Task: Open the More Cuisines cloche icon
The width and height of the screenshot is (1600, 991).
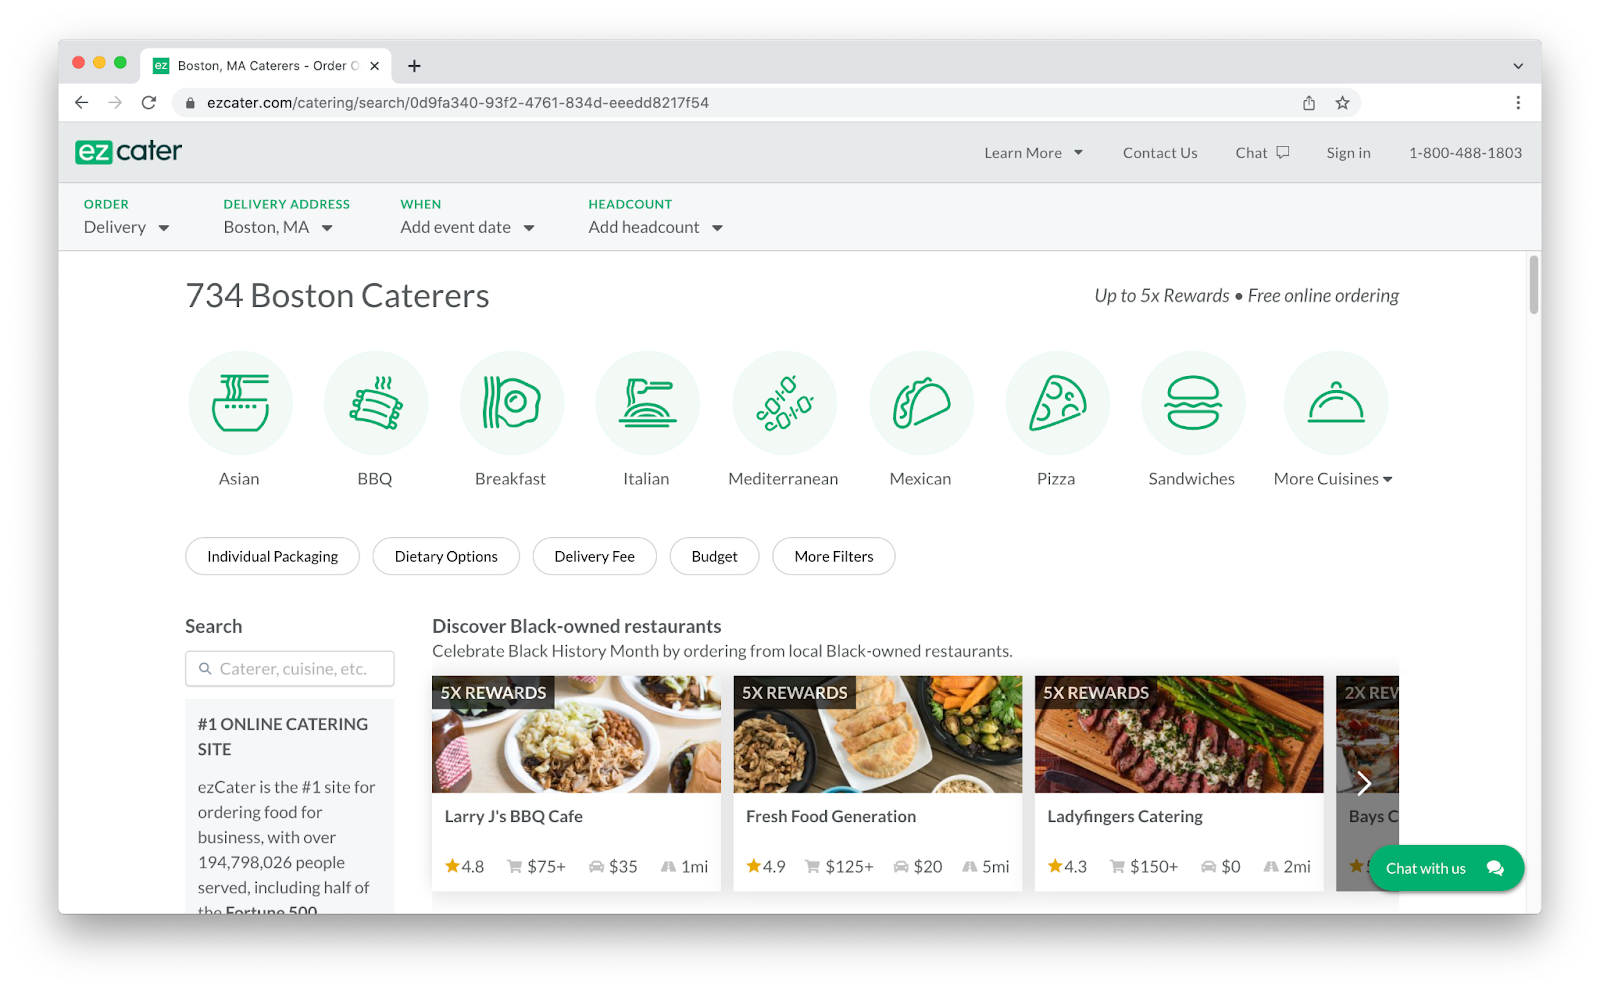Action: coord(1336,403)
